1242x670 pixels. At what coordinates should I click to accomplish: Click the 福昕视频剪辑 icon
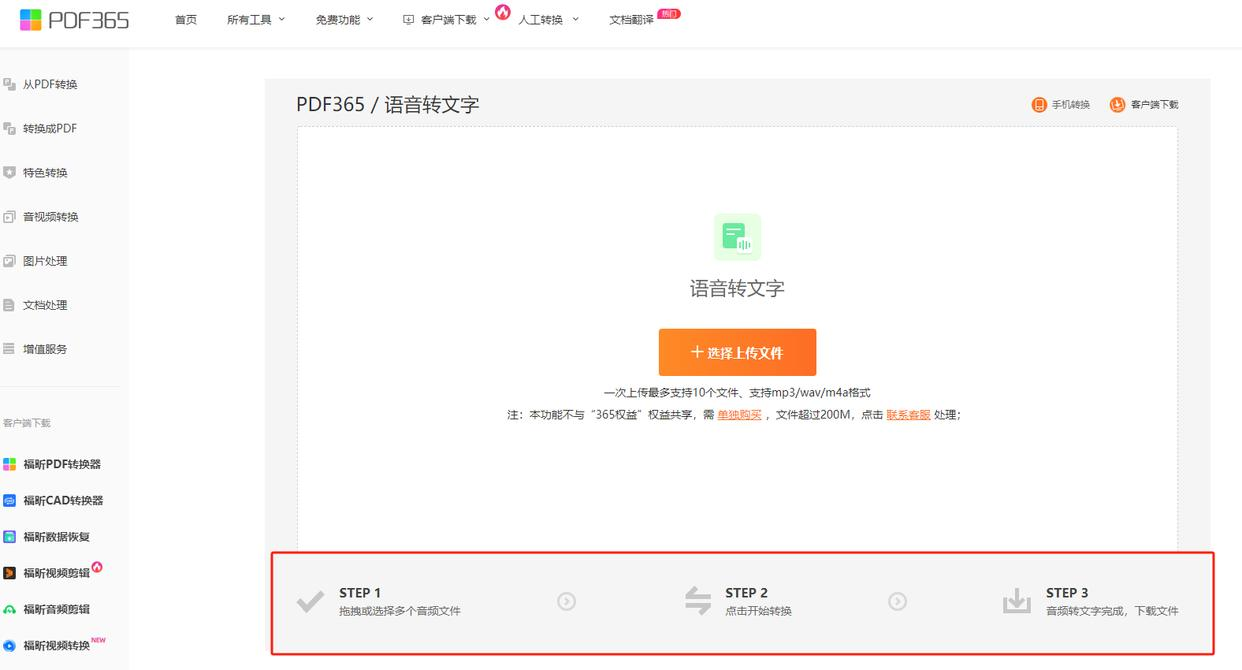point(10,573)
